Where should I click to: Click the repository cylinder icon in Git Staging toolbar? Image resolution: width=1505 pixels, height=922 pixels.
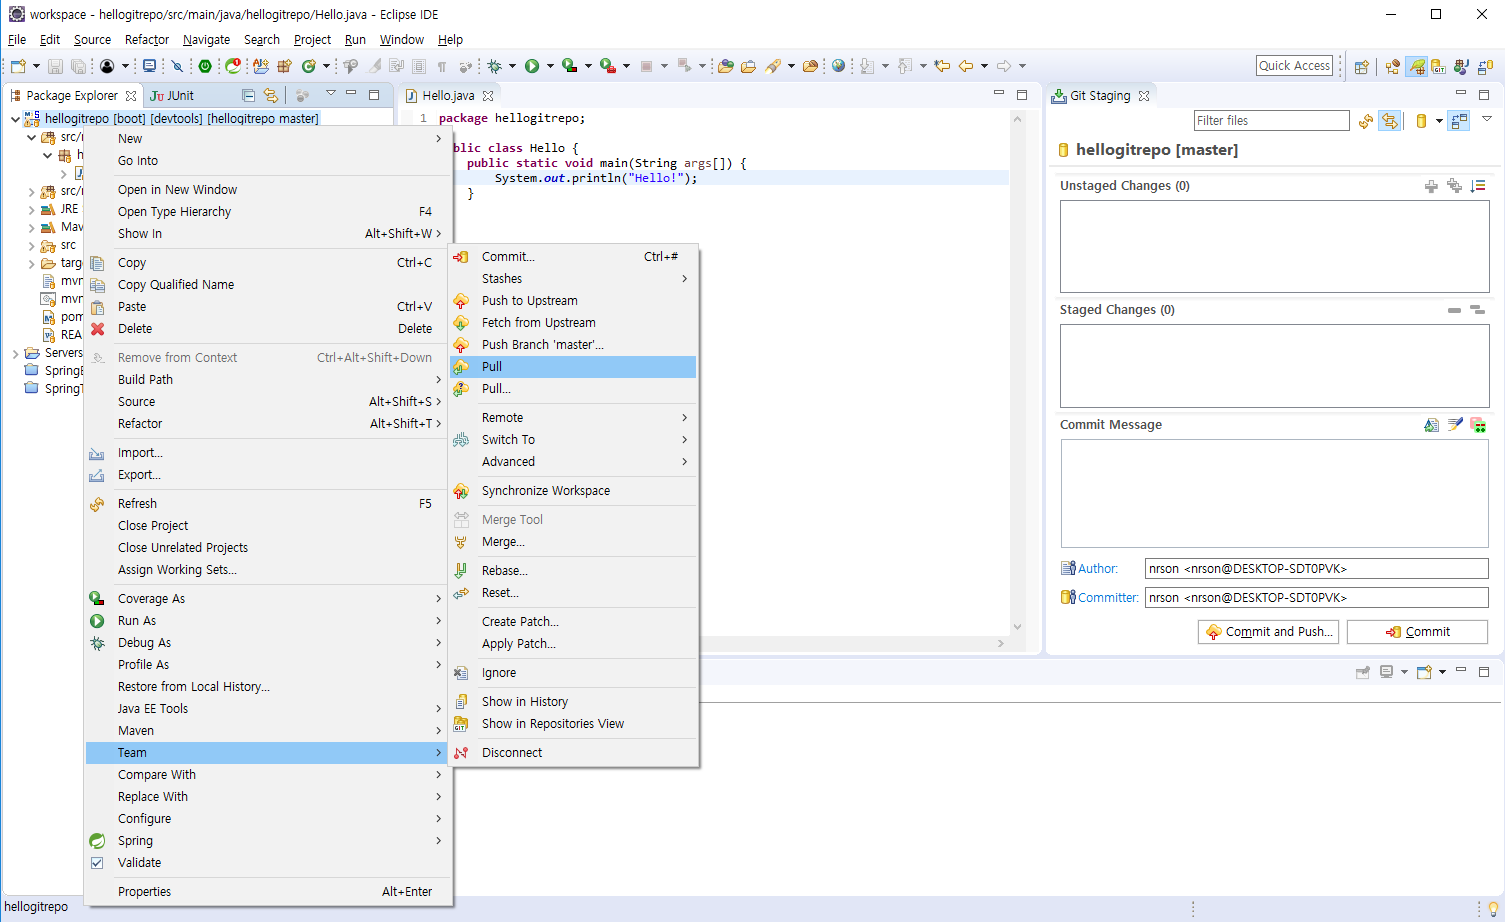(x=1421, y=121)
